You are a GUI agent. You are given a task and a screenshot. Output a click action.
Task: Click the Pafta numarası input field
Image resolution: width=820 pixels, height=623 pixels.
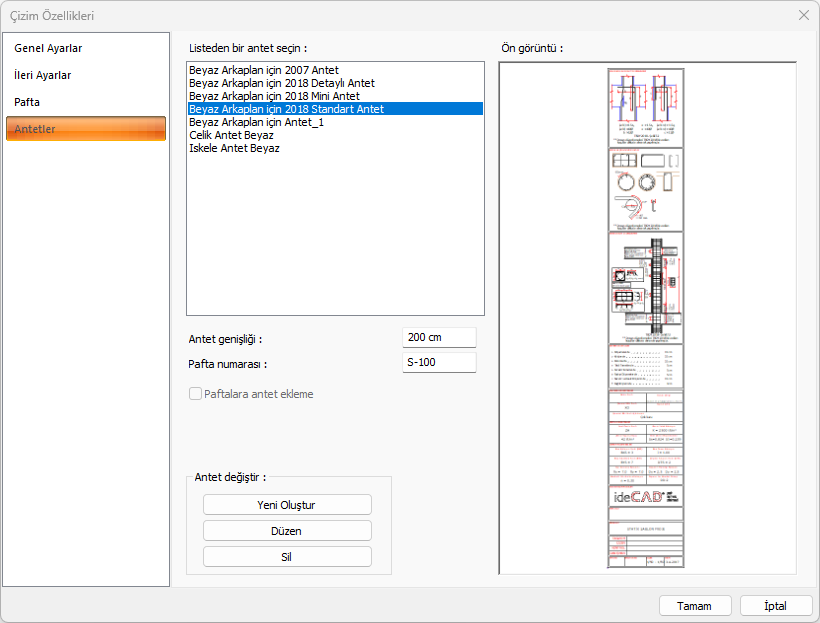click(438, 363)
